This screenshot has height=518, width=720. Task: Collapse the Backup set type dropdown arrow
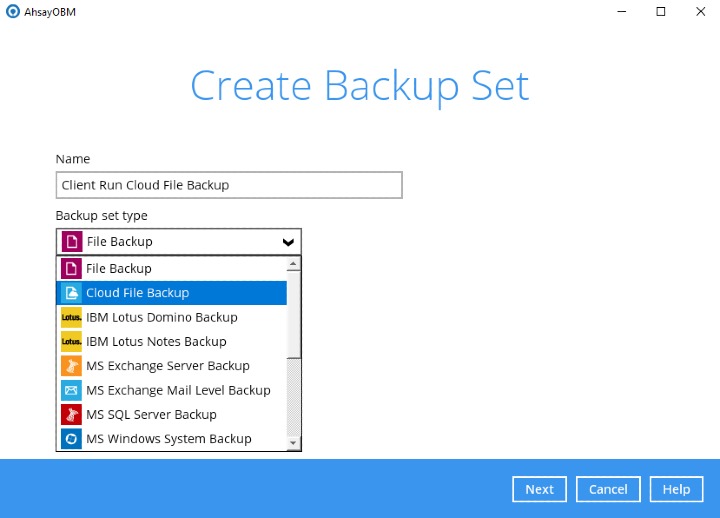coord(288,242)
